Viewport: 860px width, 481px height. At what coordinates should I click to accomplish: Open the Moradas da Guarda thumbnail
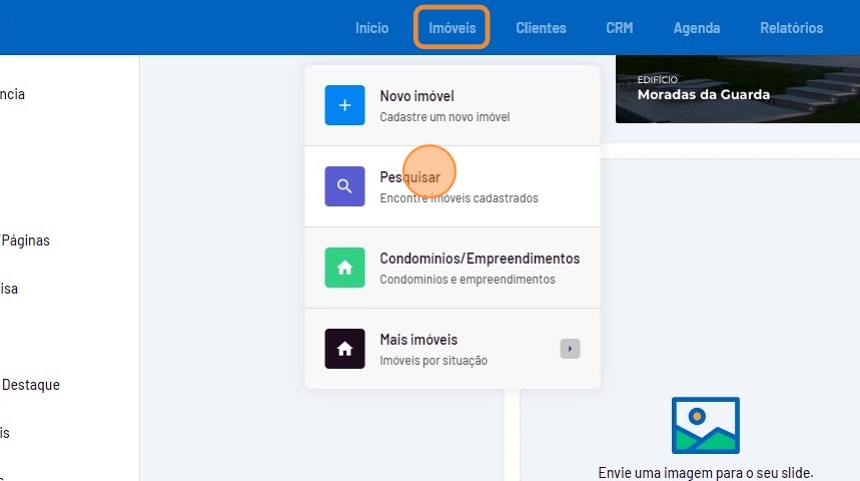point(737,89)
